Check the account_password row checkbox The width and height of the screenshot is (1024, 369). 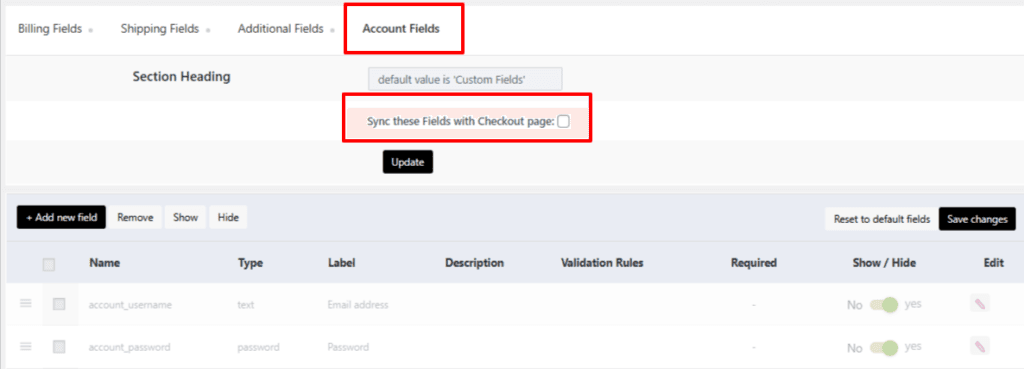coord(59,347)
